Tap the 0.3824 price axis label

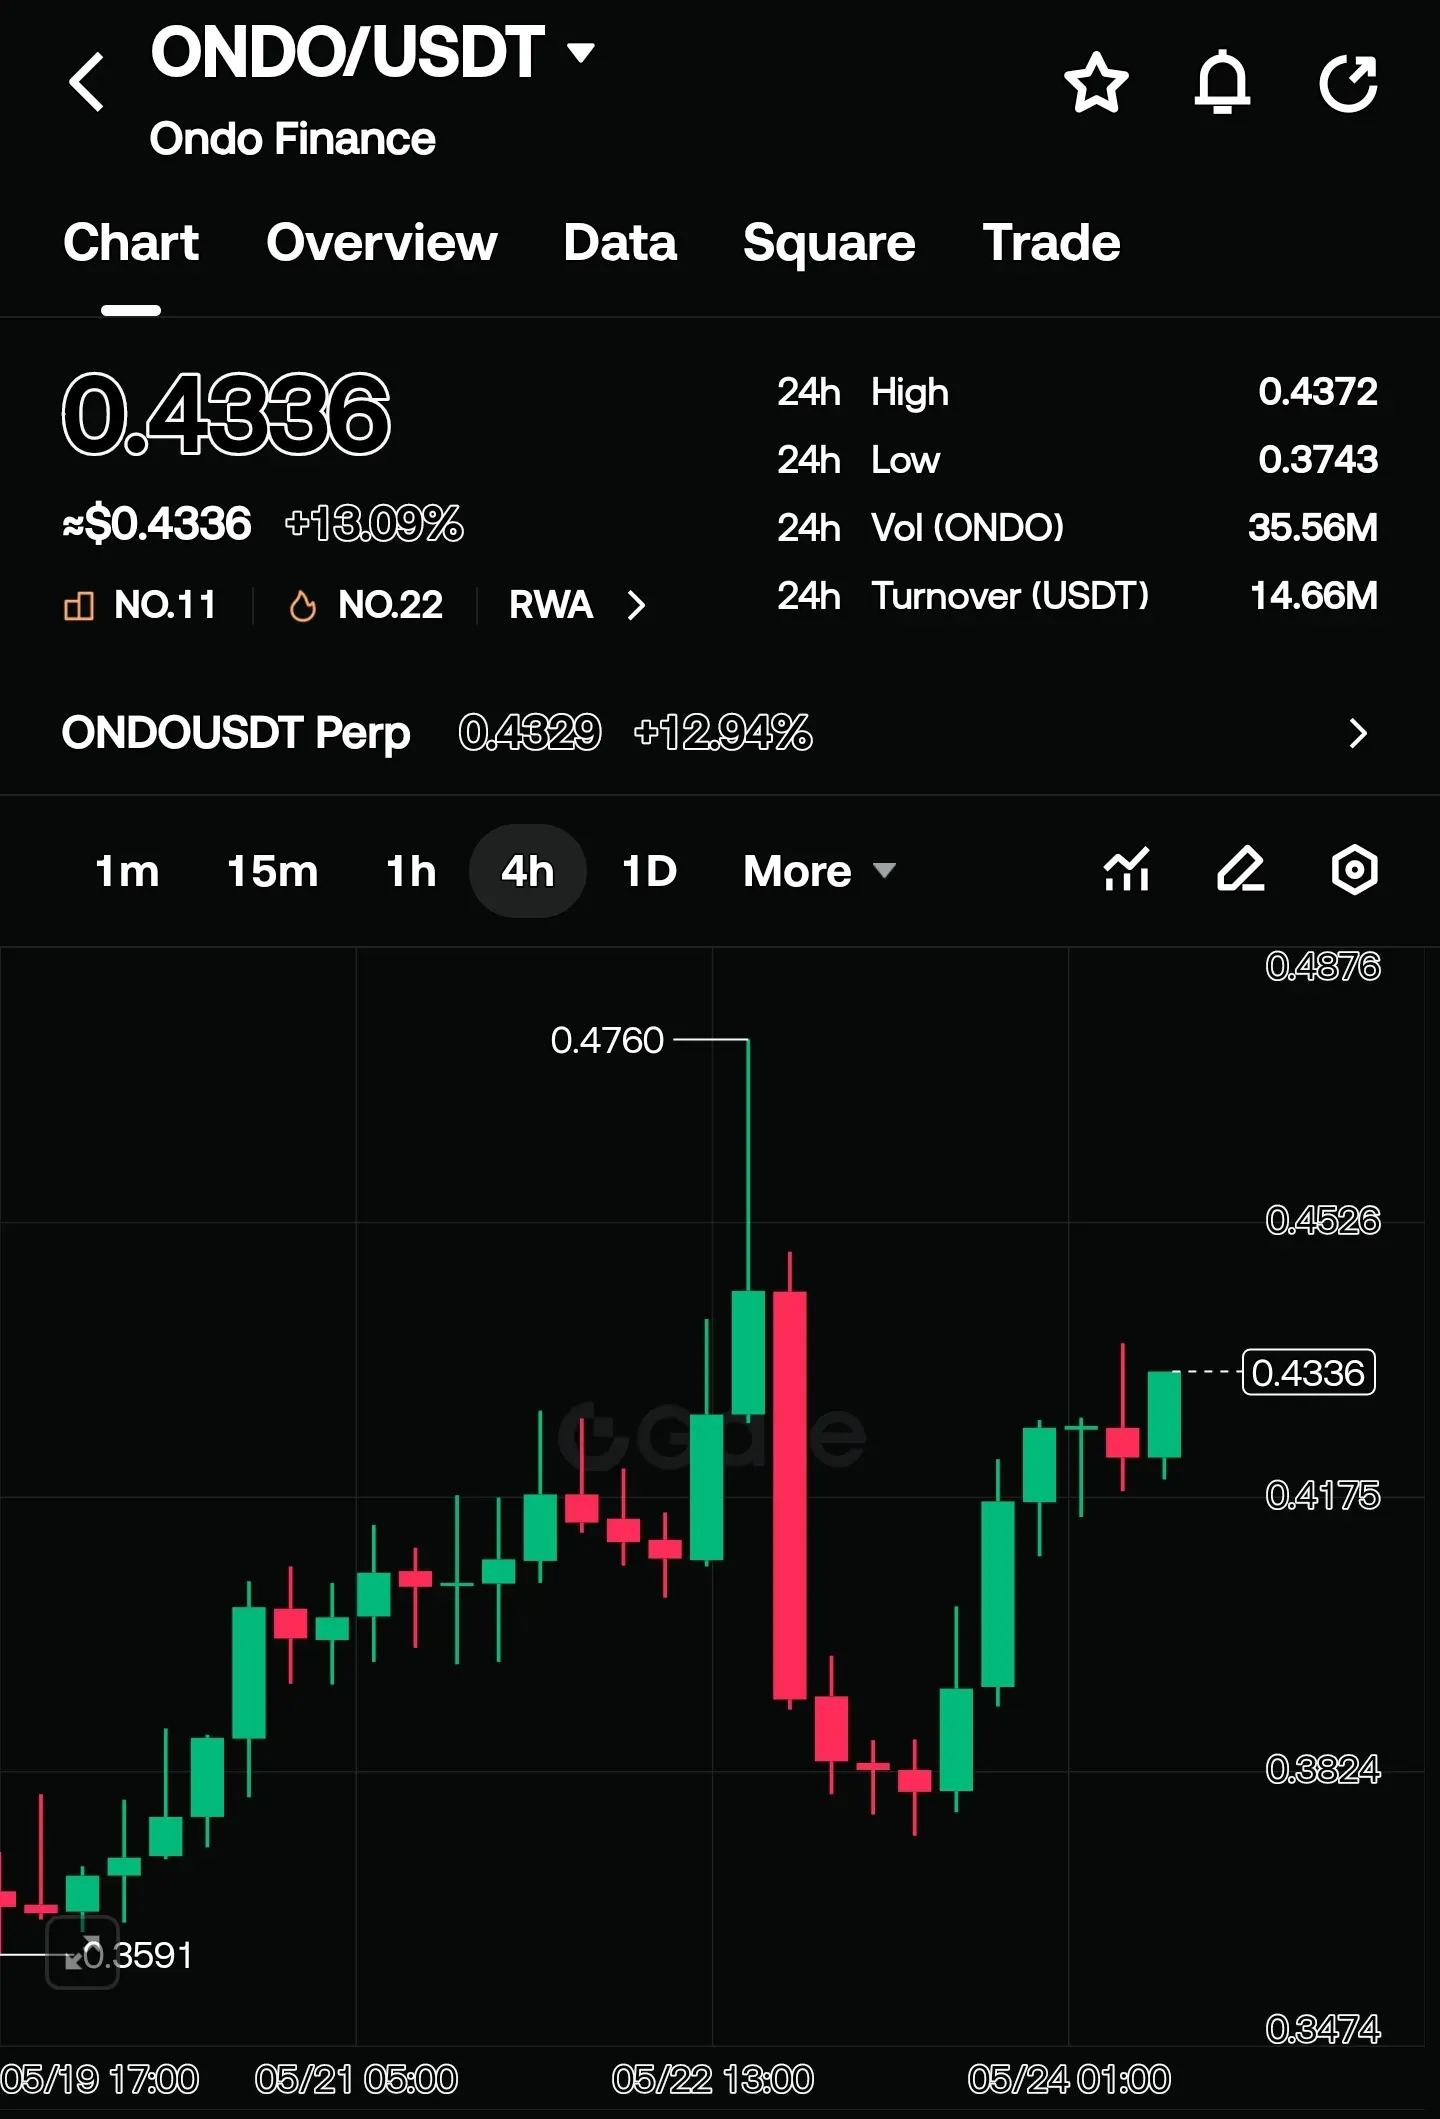pos(1322,1769)
